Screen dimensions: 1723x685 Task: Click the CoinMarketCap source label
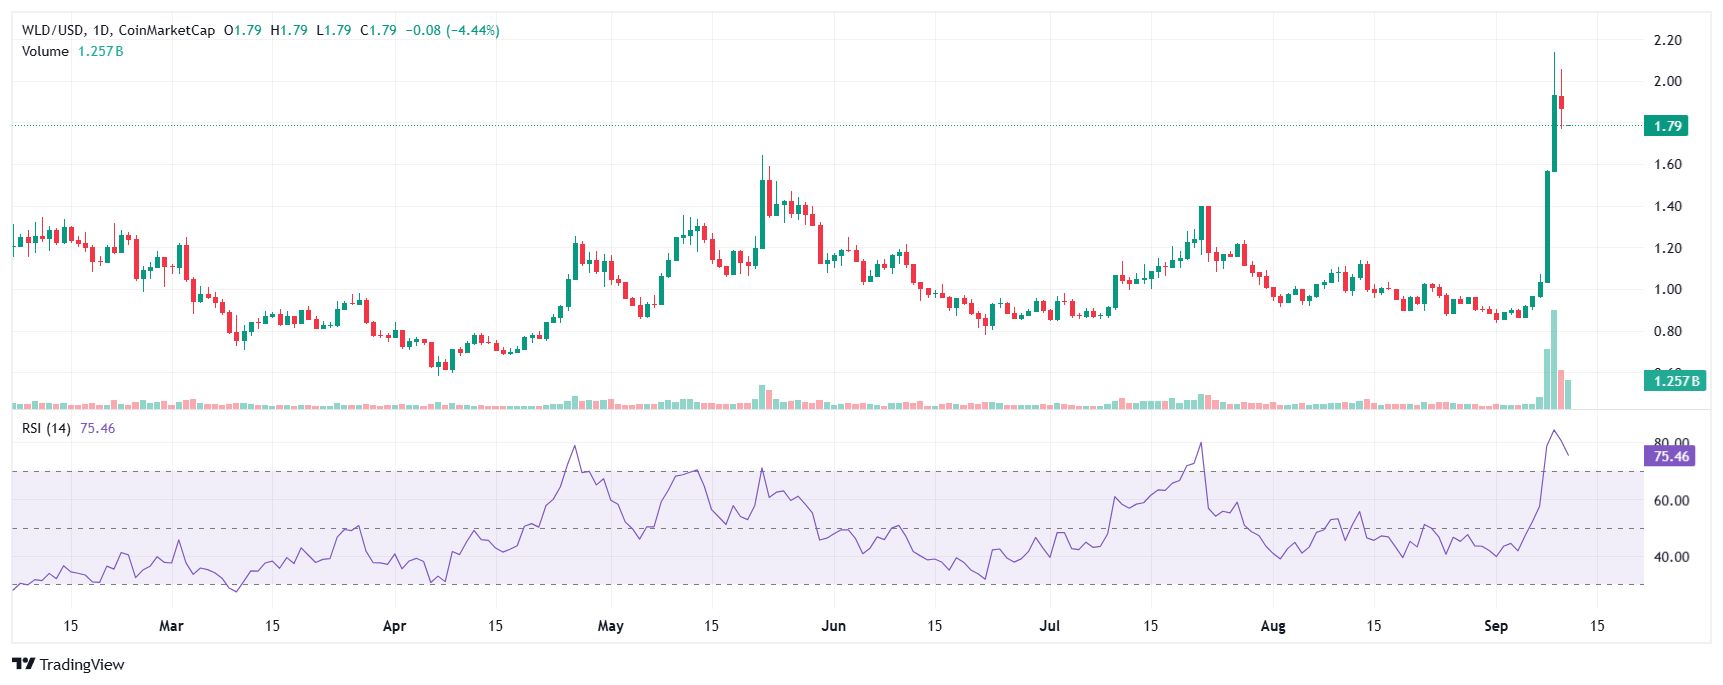coord(166,30)
